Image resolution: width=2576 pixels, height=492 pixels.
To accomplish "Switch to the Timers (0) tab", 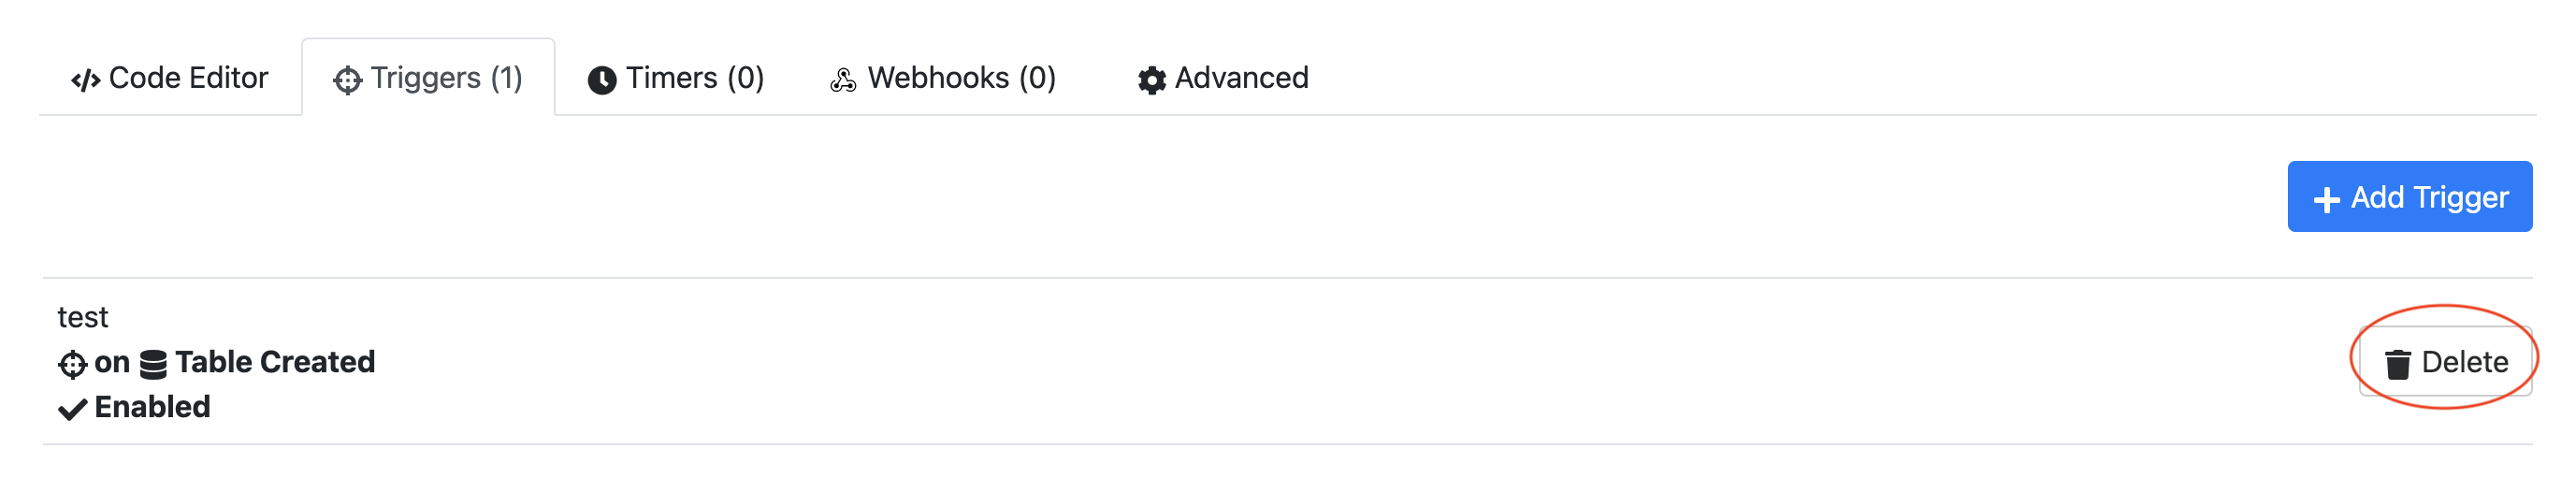I will pyautogui.click(x=676, y=78).
